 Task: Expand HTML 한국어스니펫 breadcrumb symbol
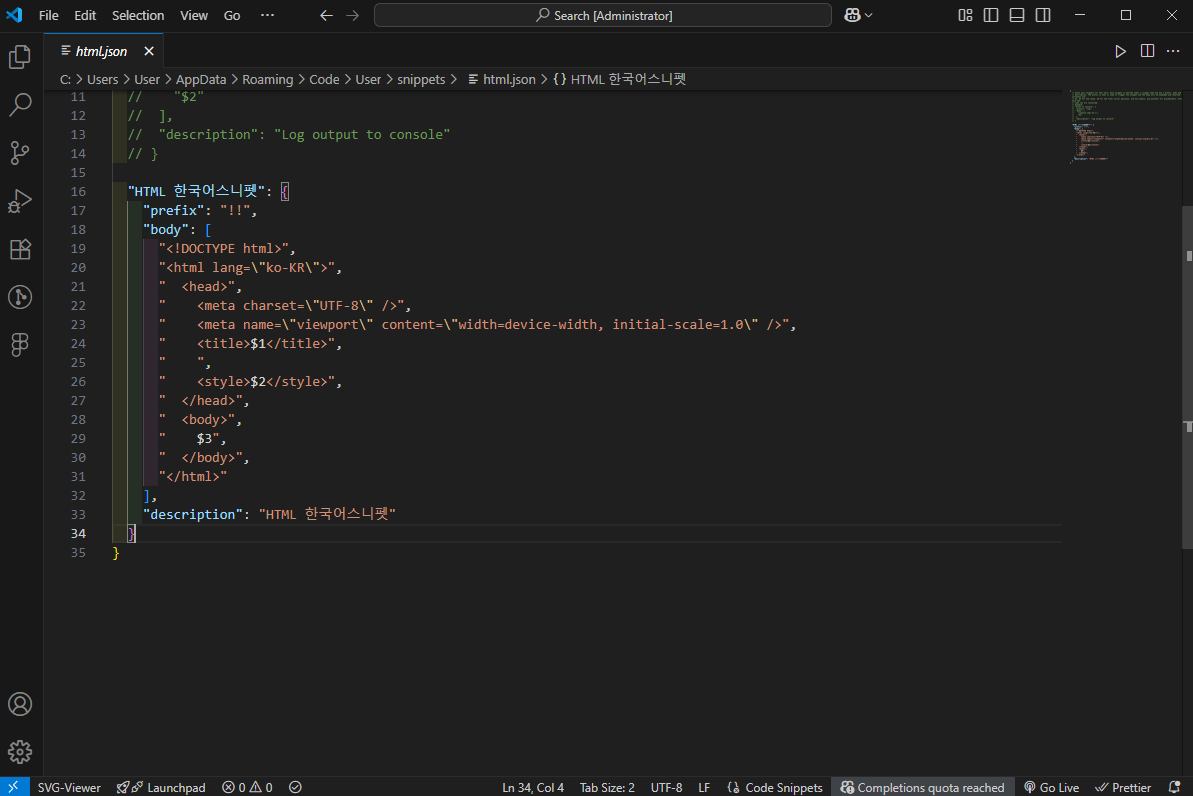(619, 79)
